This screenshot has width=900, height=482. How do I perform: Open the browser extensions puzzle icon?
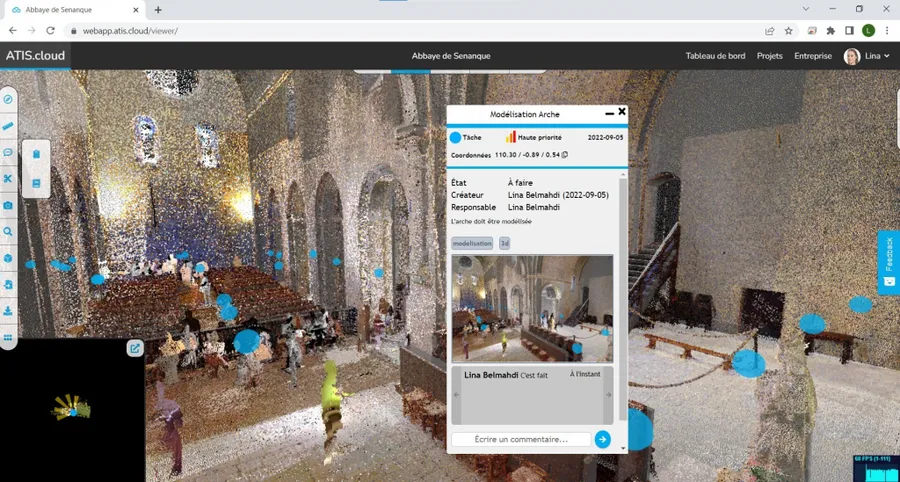831,31
